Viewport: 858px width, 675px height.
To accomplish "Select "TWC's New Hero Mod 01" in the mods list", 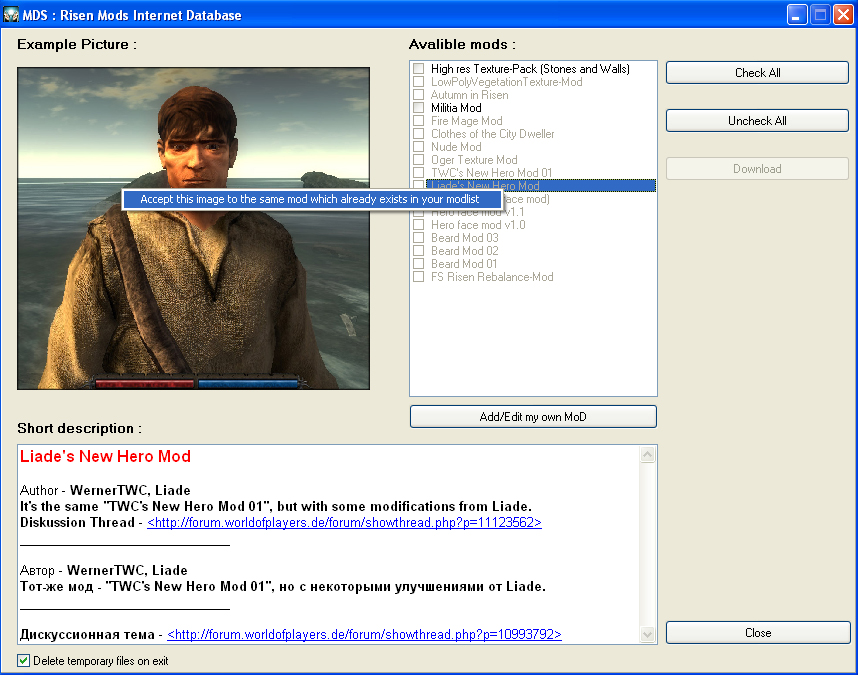I will pos(491,173).
